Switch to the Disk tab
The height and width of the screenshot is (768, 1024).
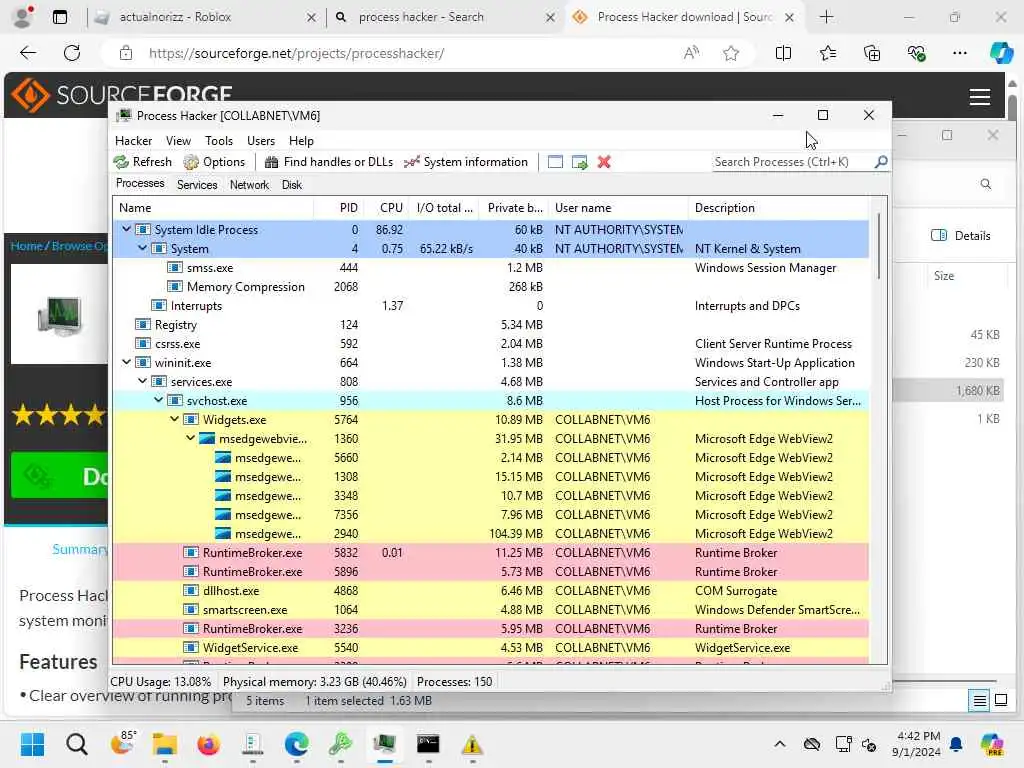tap(292, 185)
